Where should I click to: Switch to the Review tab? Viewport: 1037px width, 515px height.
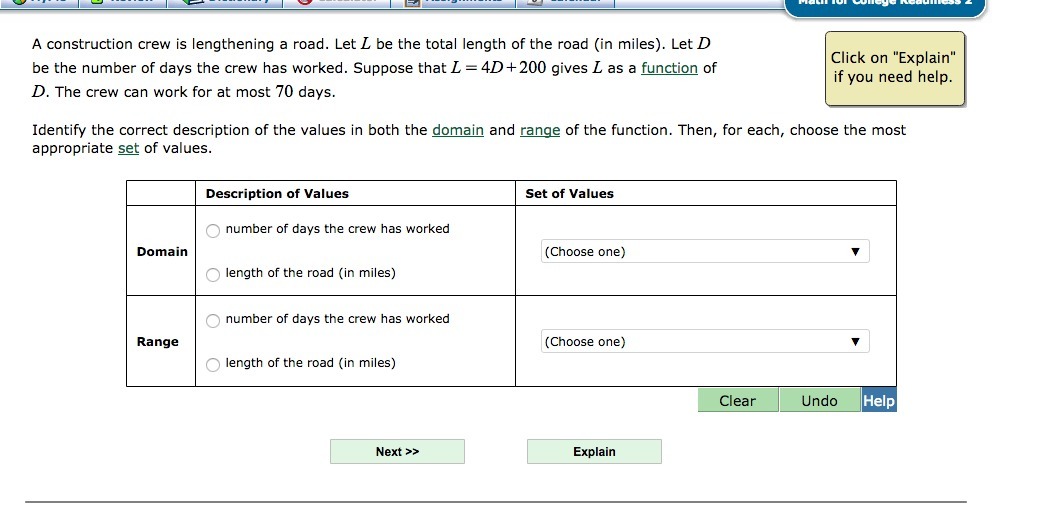122,3
